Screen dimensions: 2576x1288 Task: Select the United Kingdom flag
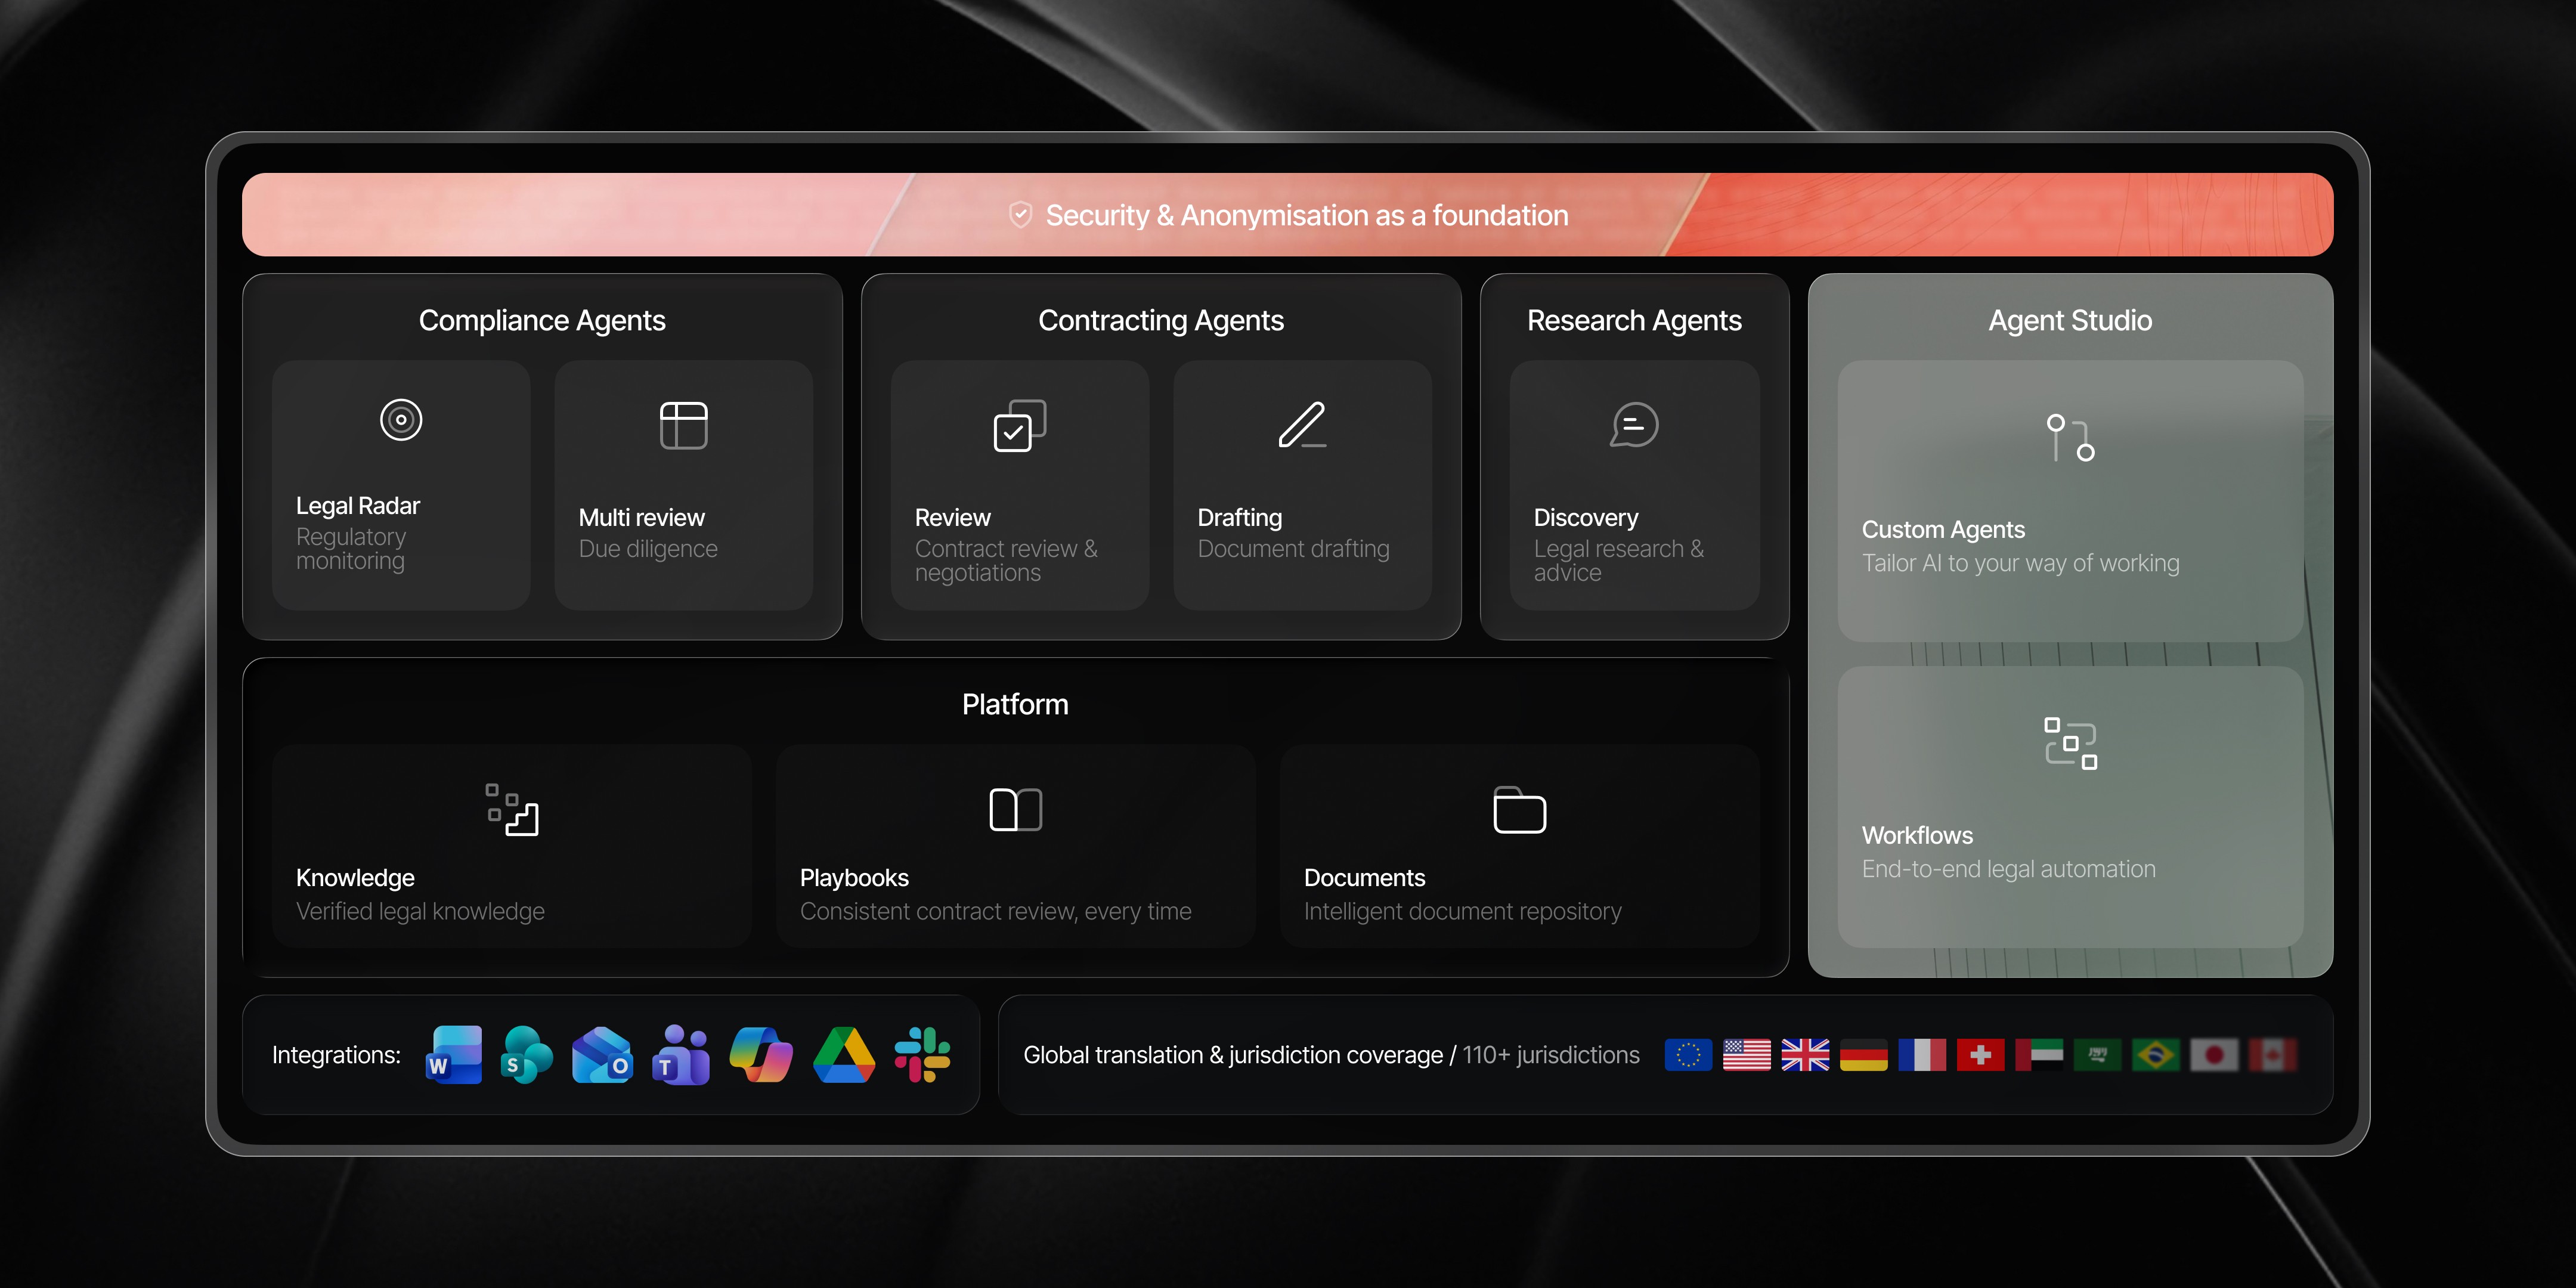[x=1806, y=1054]
